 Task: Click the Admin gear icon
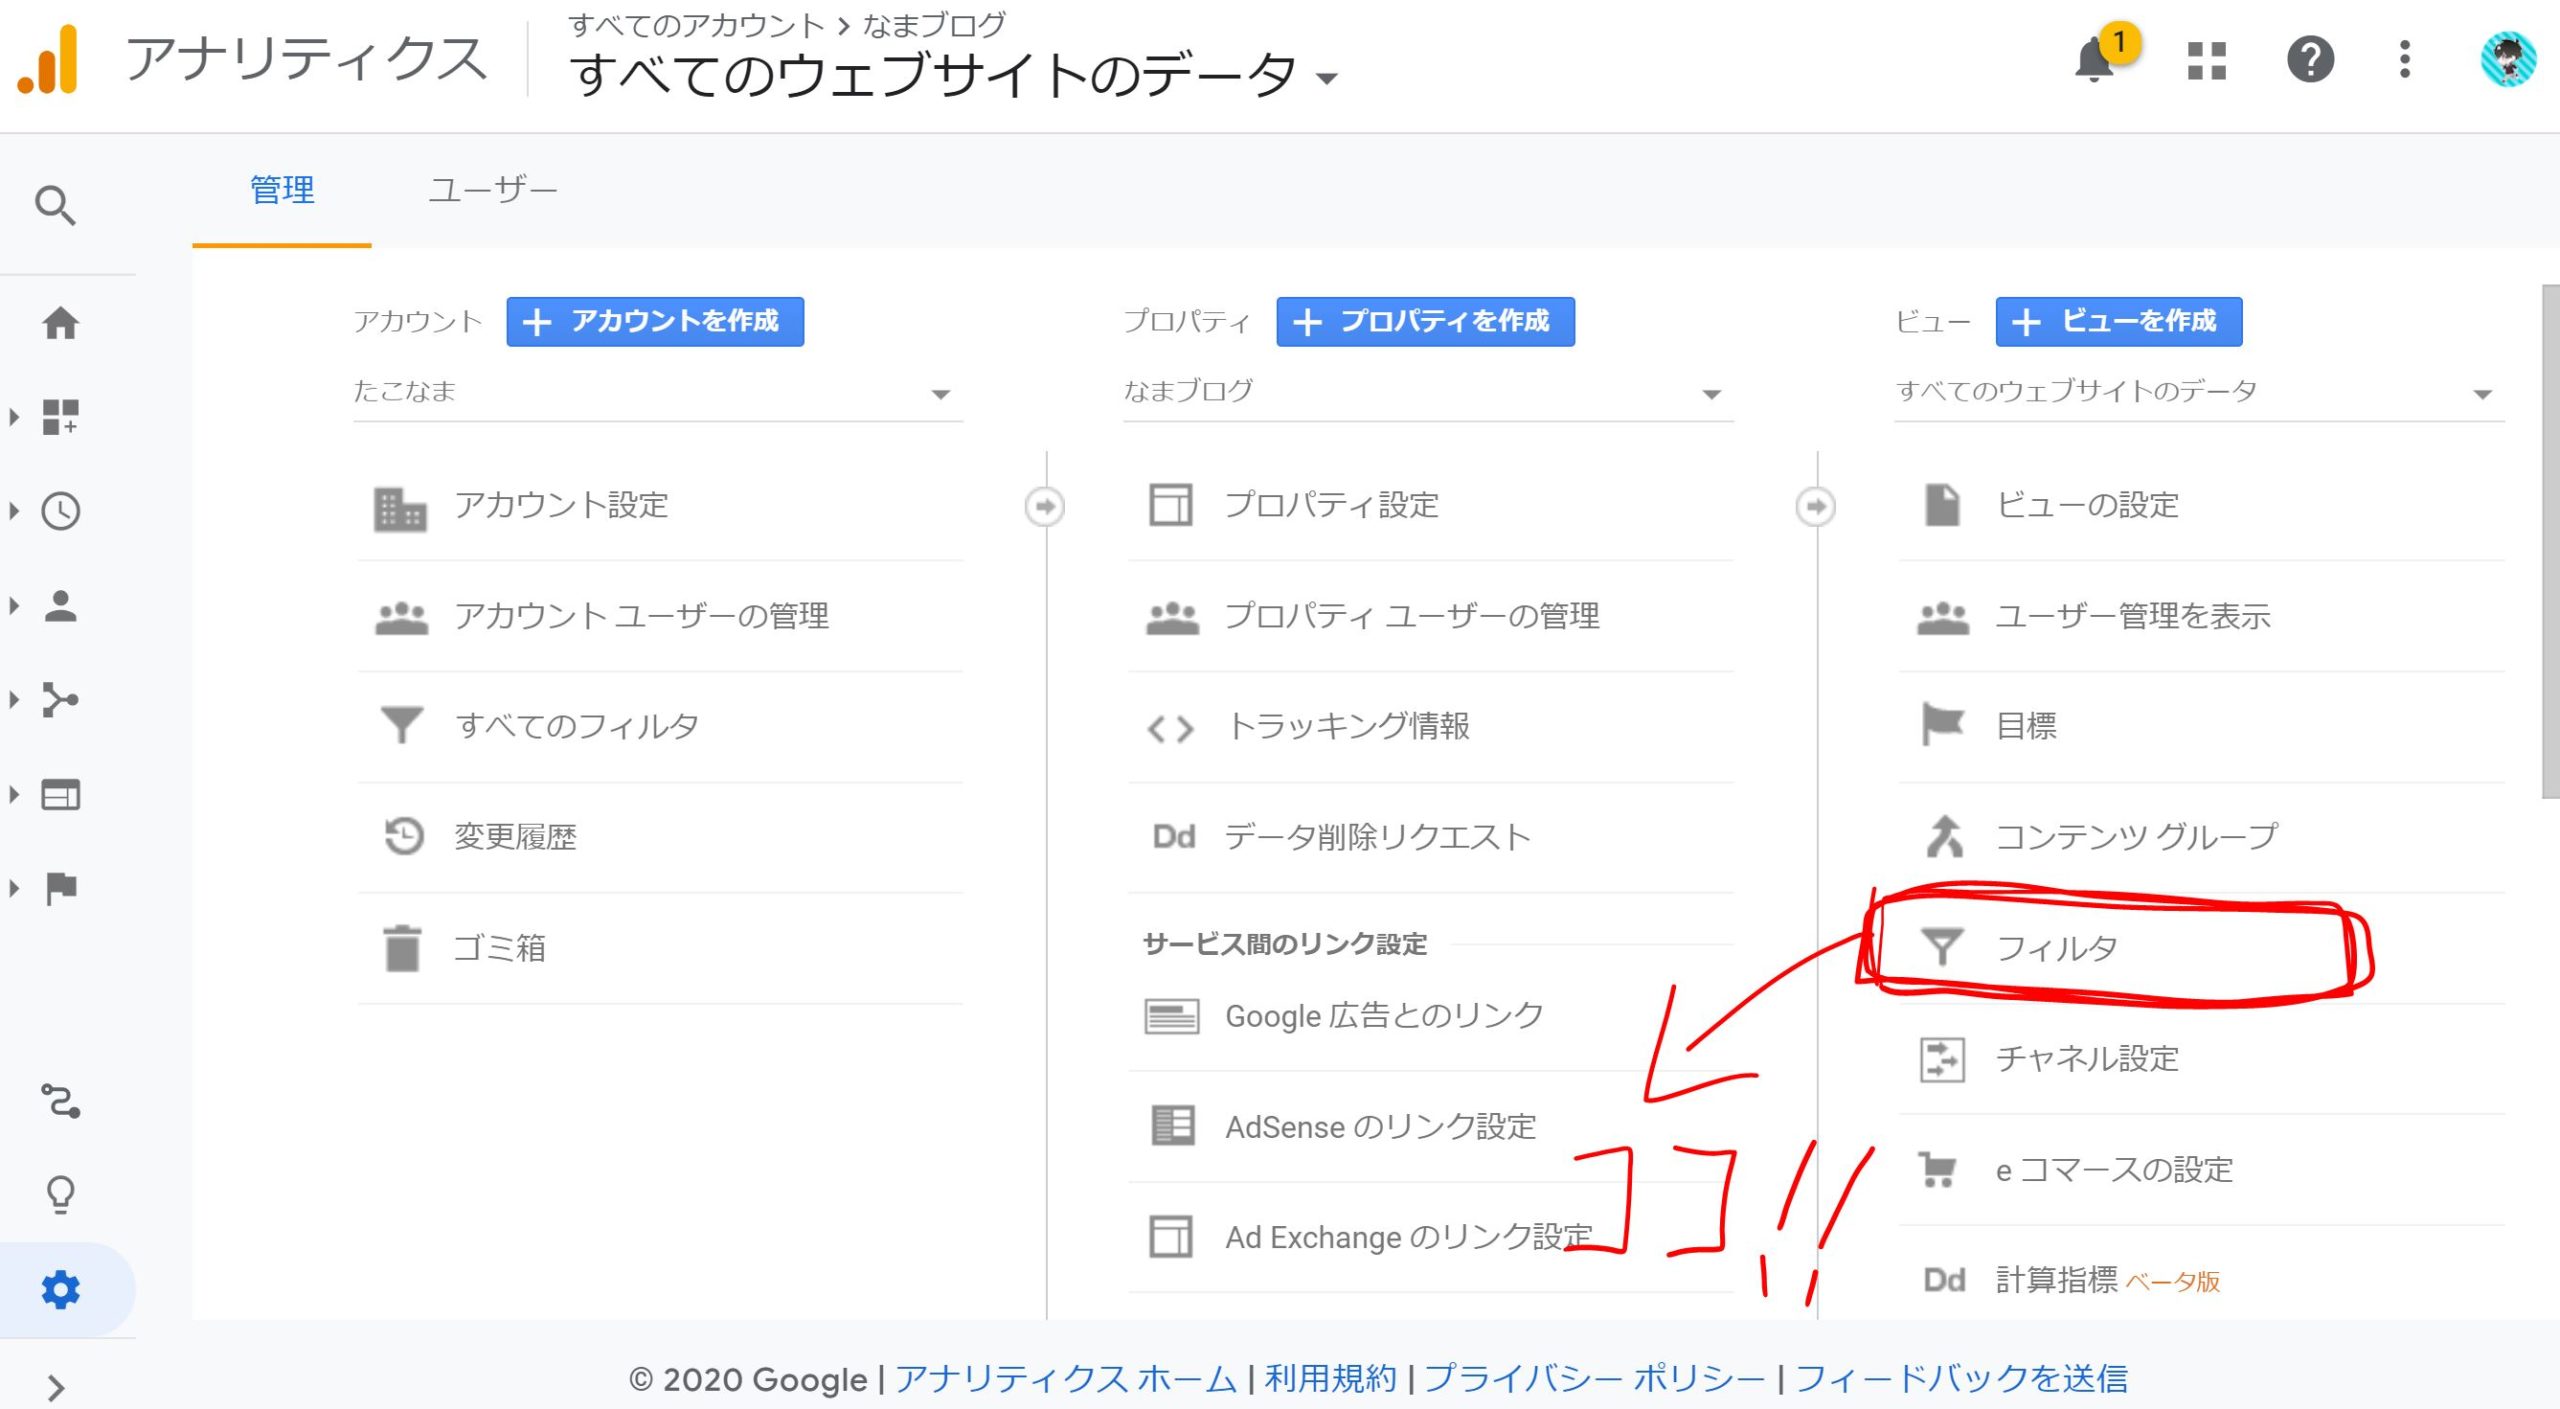[60, 1290]
